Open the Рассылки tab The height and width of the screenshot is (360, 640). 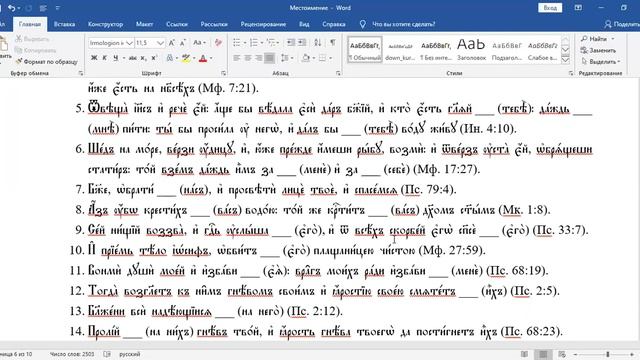tap(214, 24)
